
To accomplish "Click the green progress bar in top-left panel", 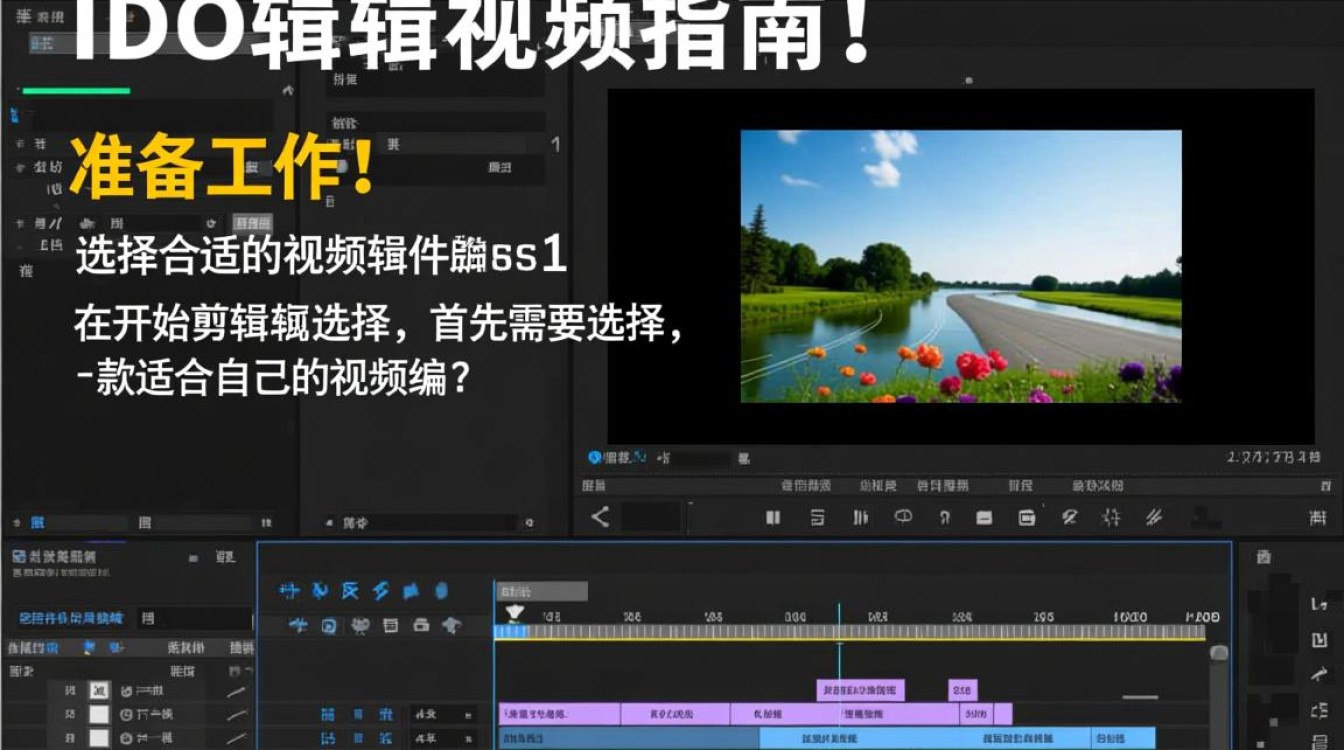I will (x=76, y=91).
